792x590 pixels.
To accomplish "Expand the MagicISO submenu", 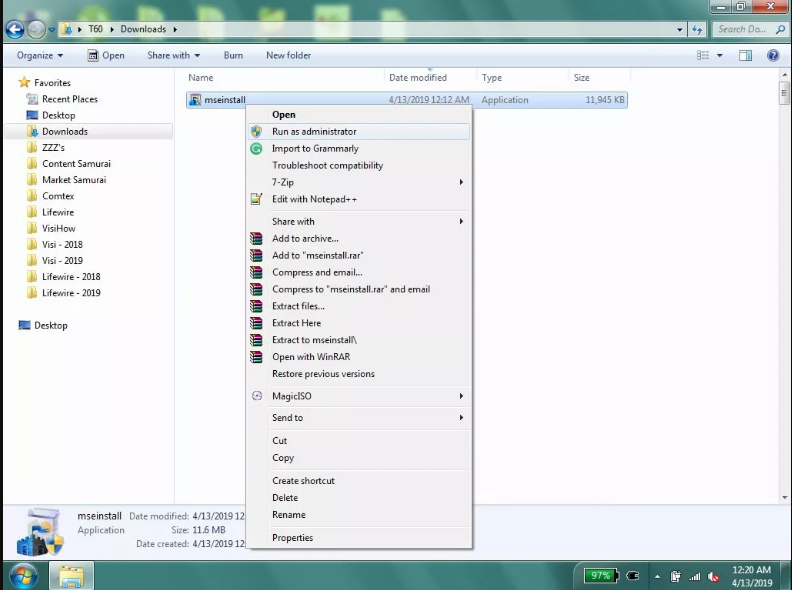I will (x=461, y=396).
